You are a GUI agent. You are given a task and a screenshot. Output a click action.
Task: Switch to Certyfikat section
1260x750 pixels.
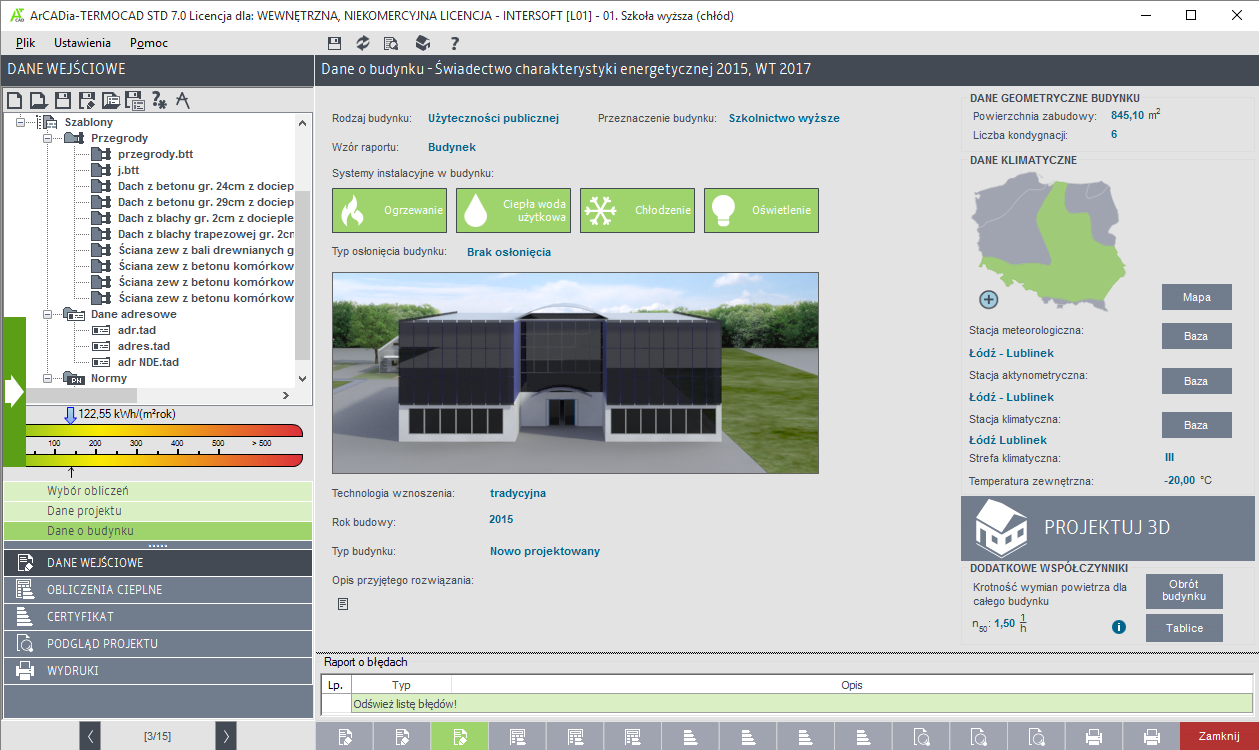[157, 617]
